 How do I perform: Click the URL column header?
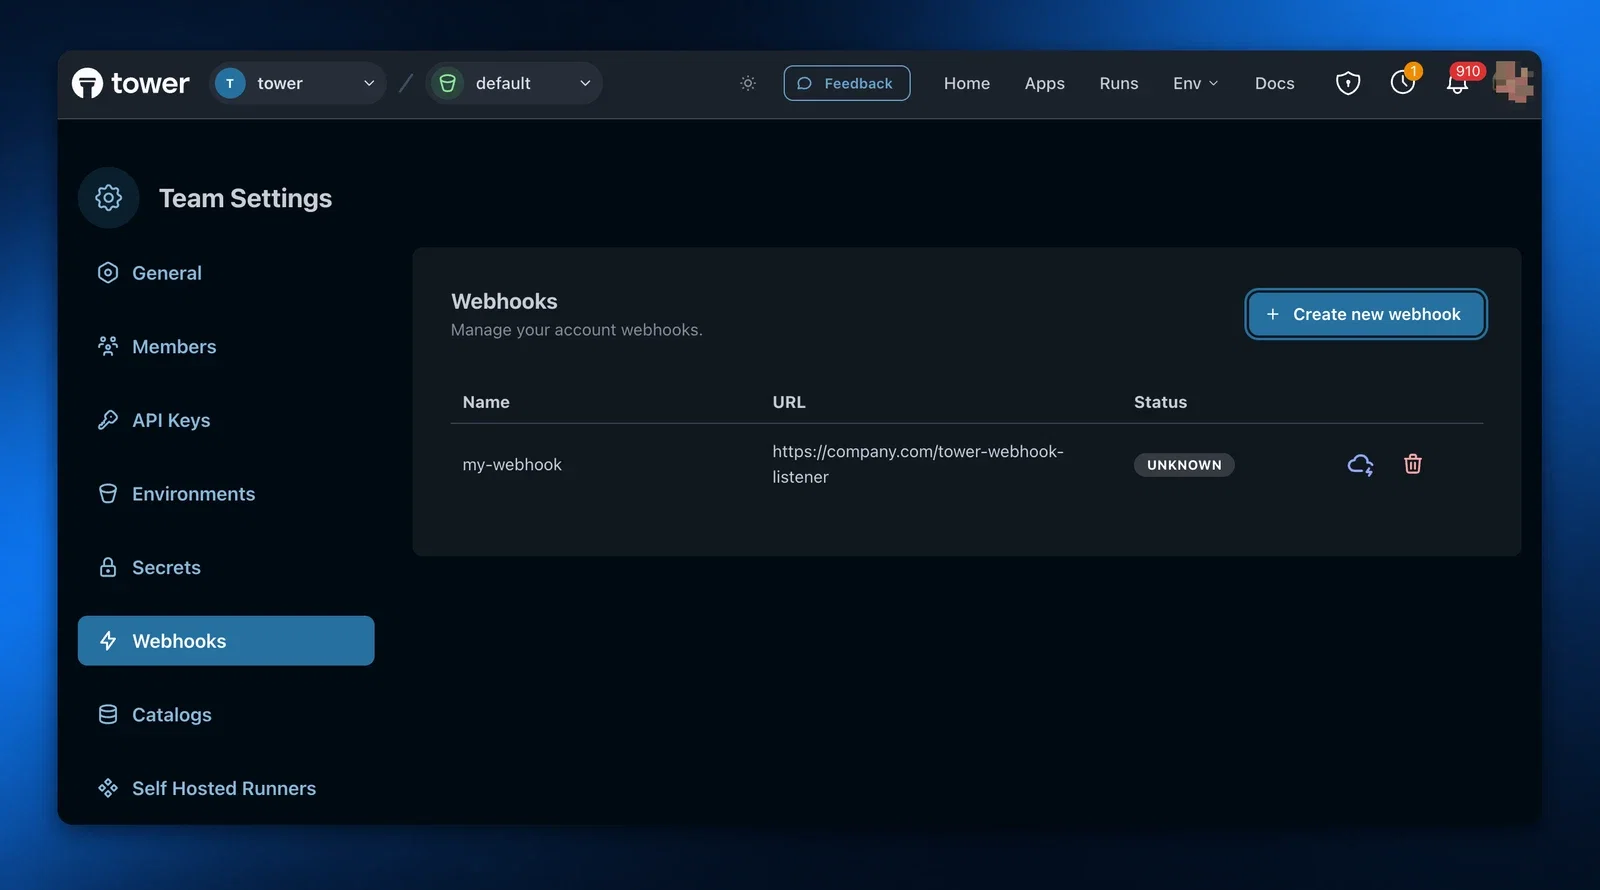[789, 402]
